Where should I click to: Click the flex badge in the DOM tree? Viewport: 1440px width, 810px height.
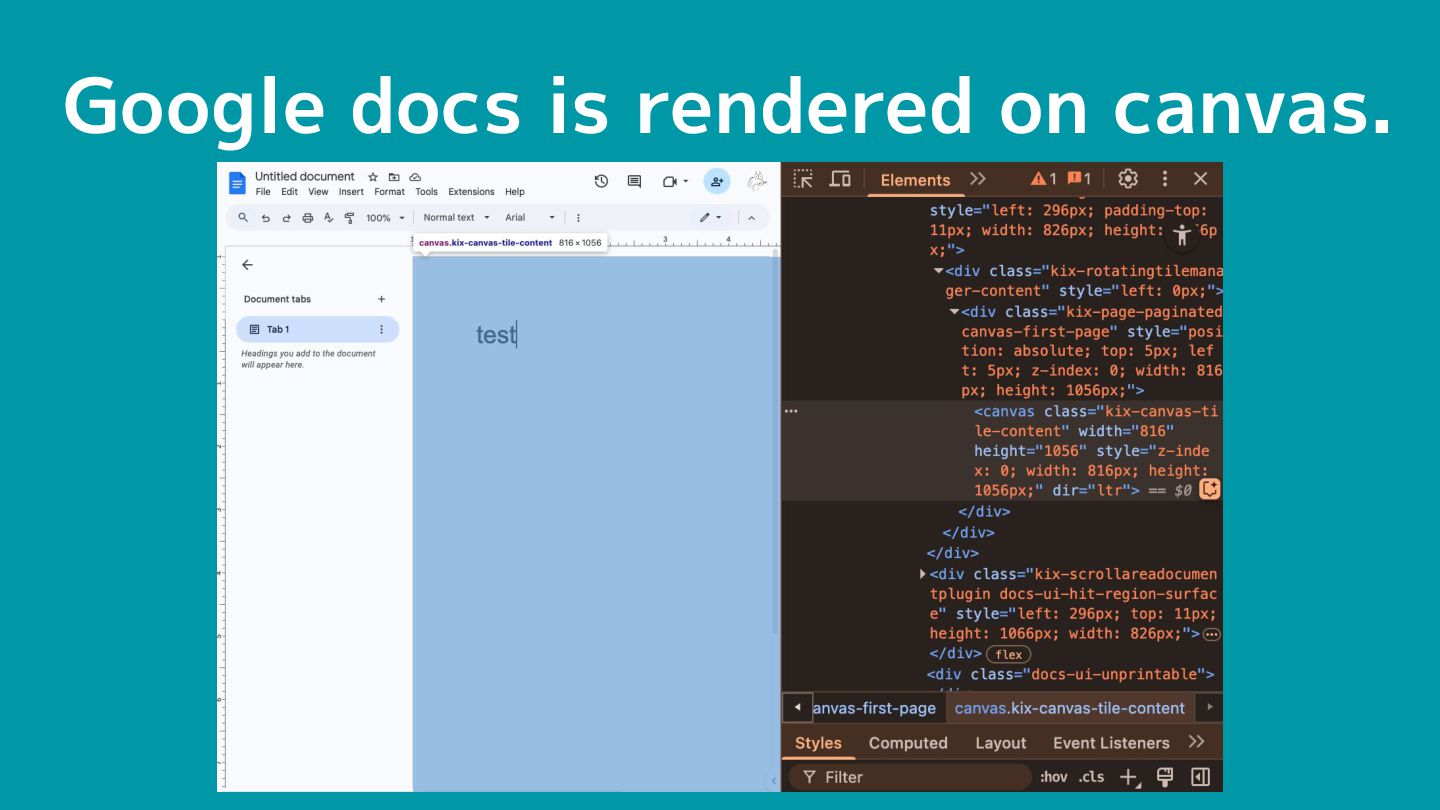(1009, 654)
